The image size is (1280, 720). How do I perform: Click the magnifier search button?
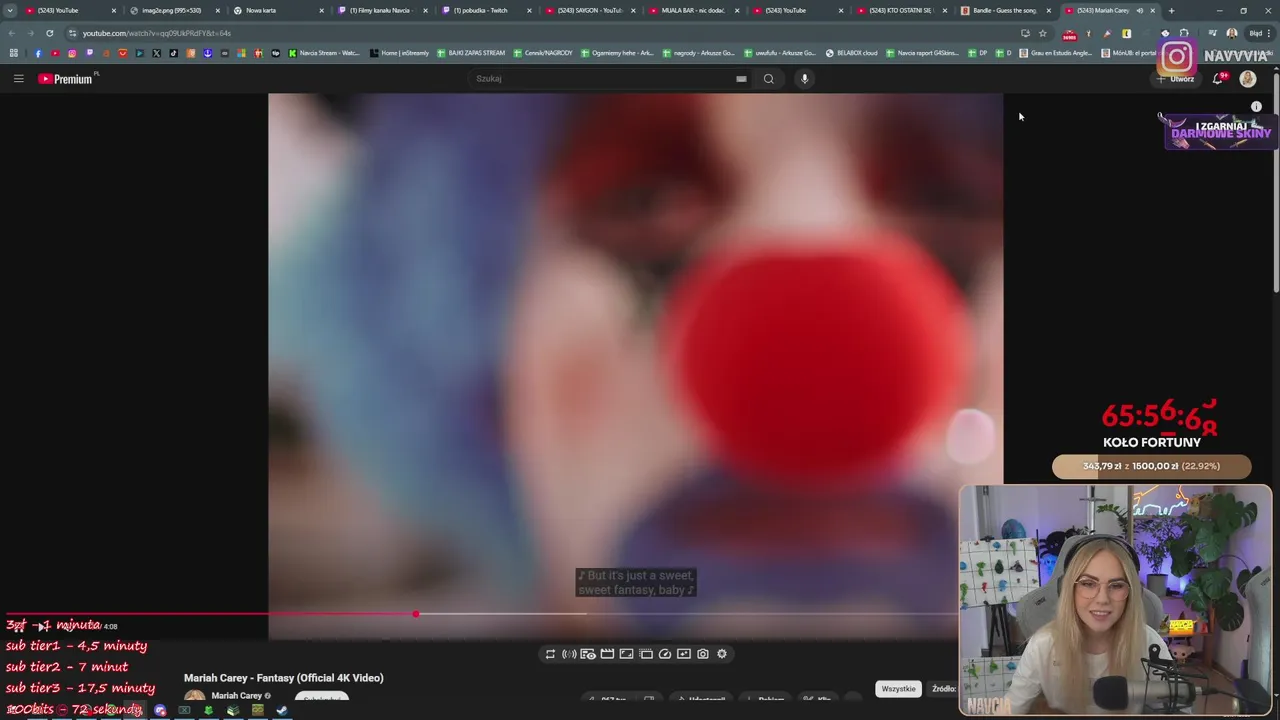coord(769,78)
